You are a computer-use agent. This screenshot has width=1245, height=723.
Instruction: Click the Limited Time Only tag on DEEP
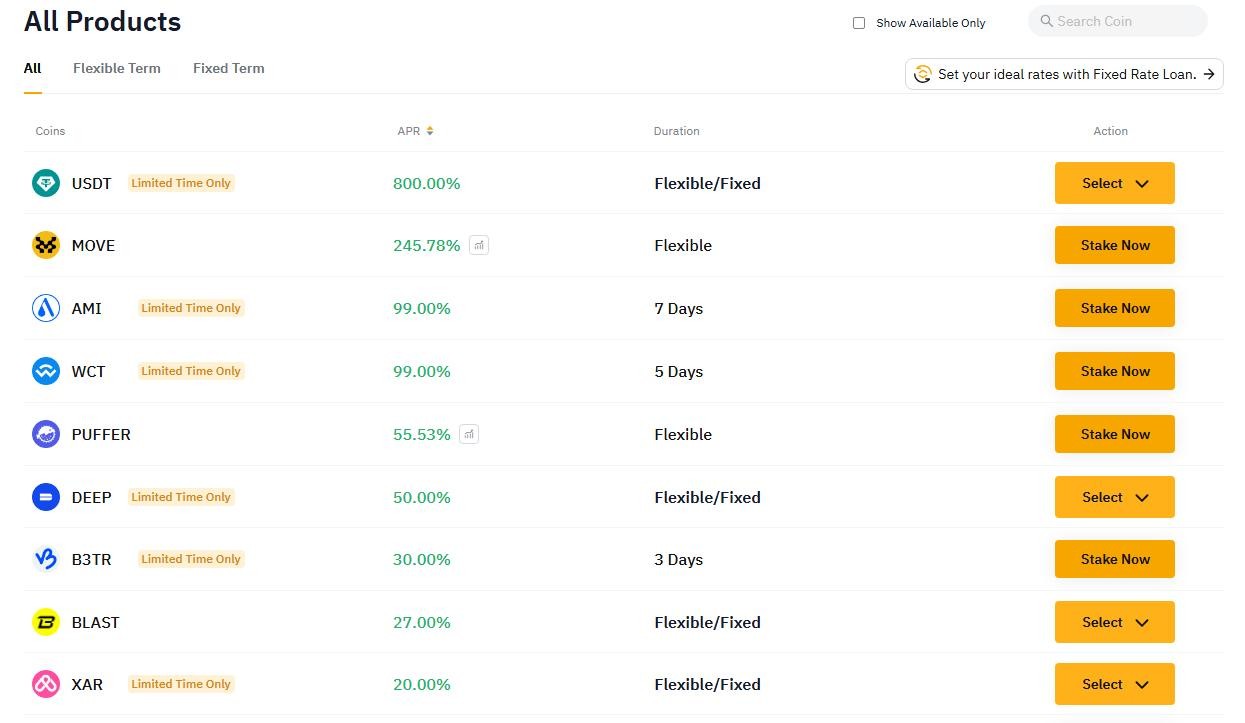coord(181,497)
